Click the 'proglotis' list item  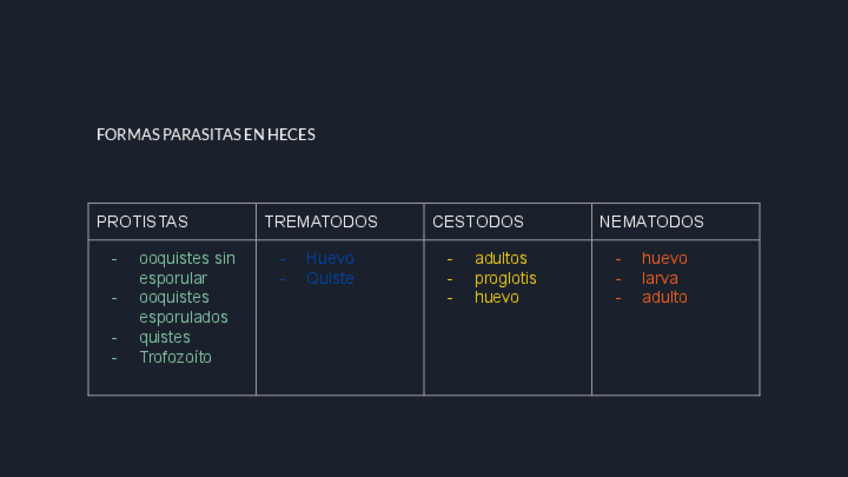point(505,278)
